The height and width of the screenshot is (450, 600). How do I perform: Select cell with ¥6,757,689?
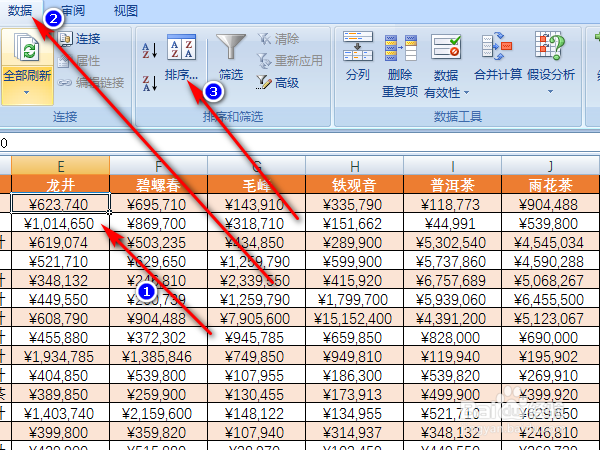pos(452,280)
